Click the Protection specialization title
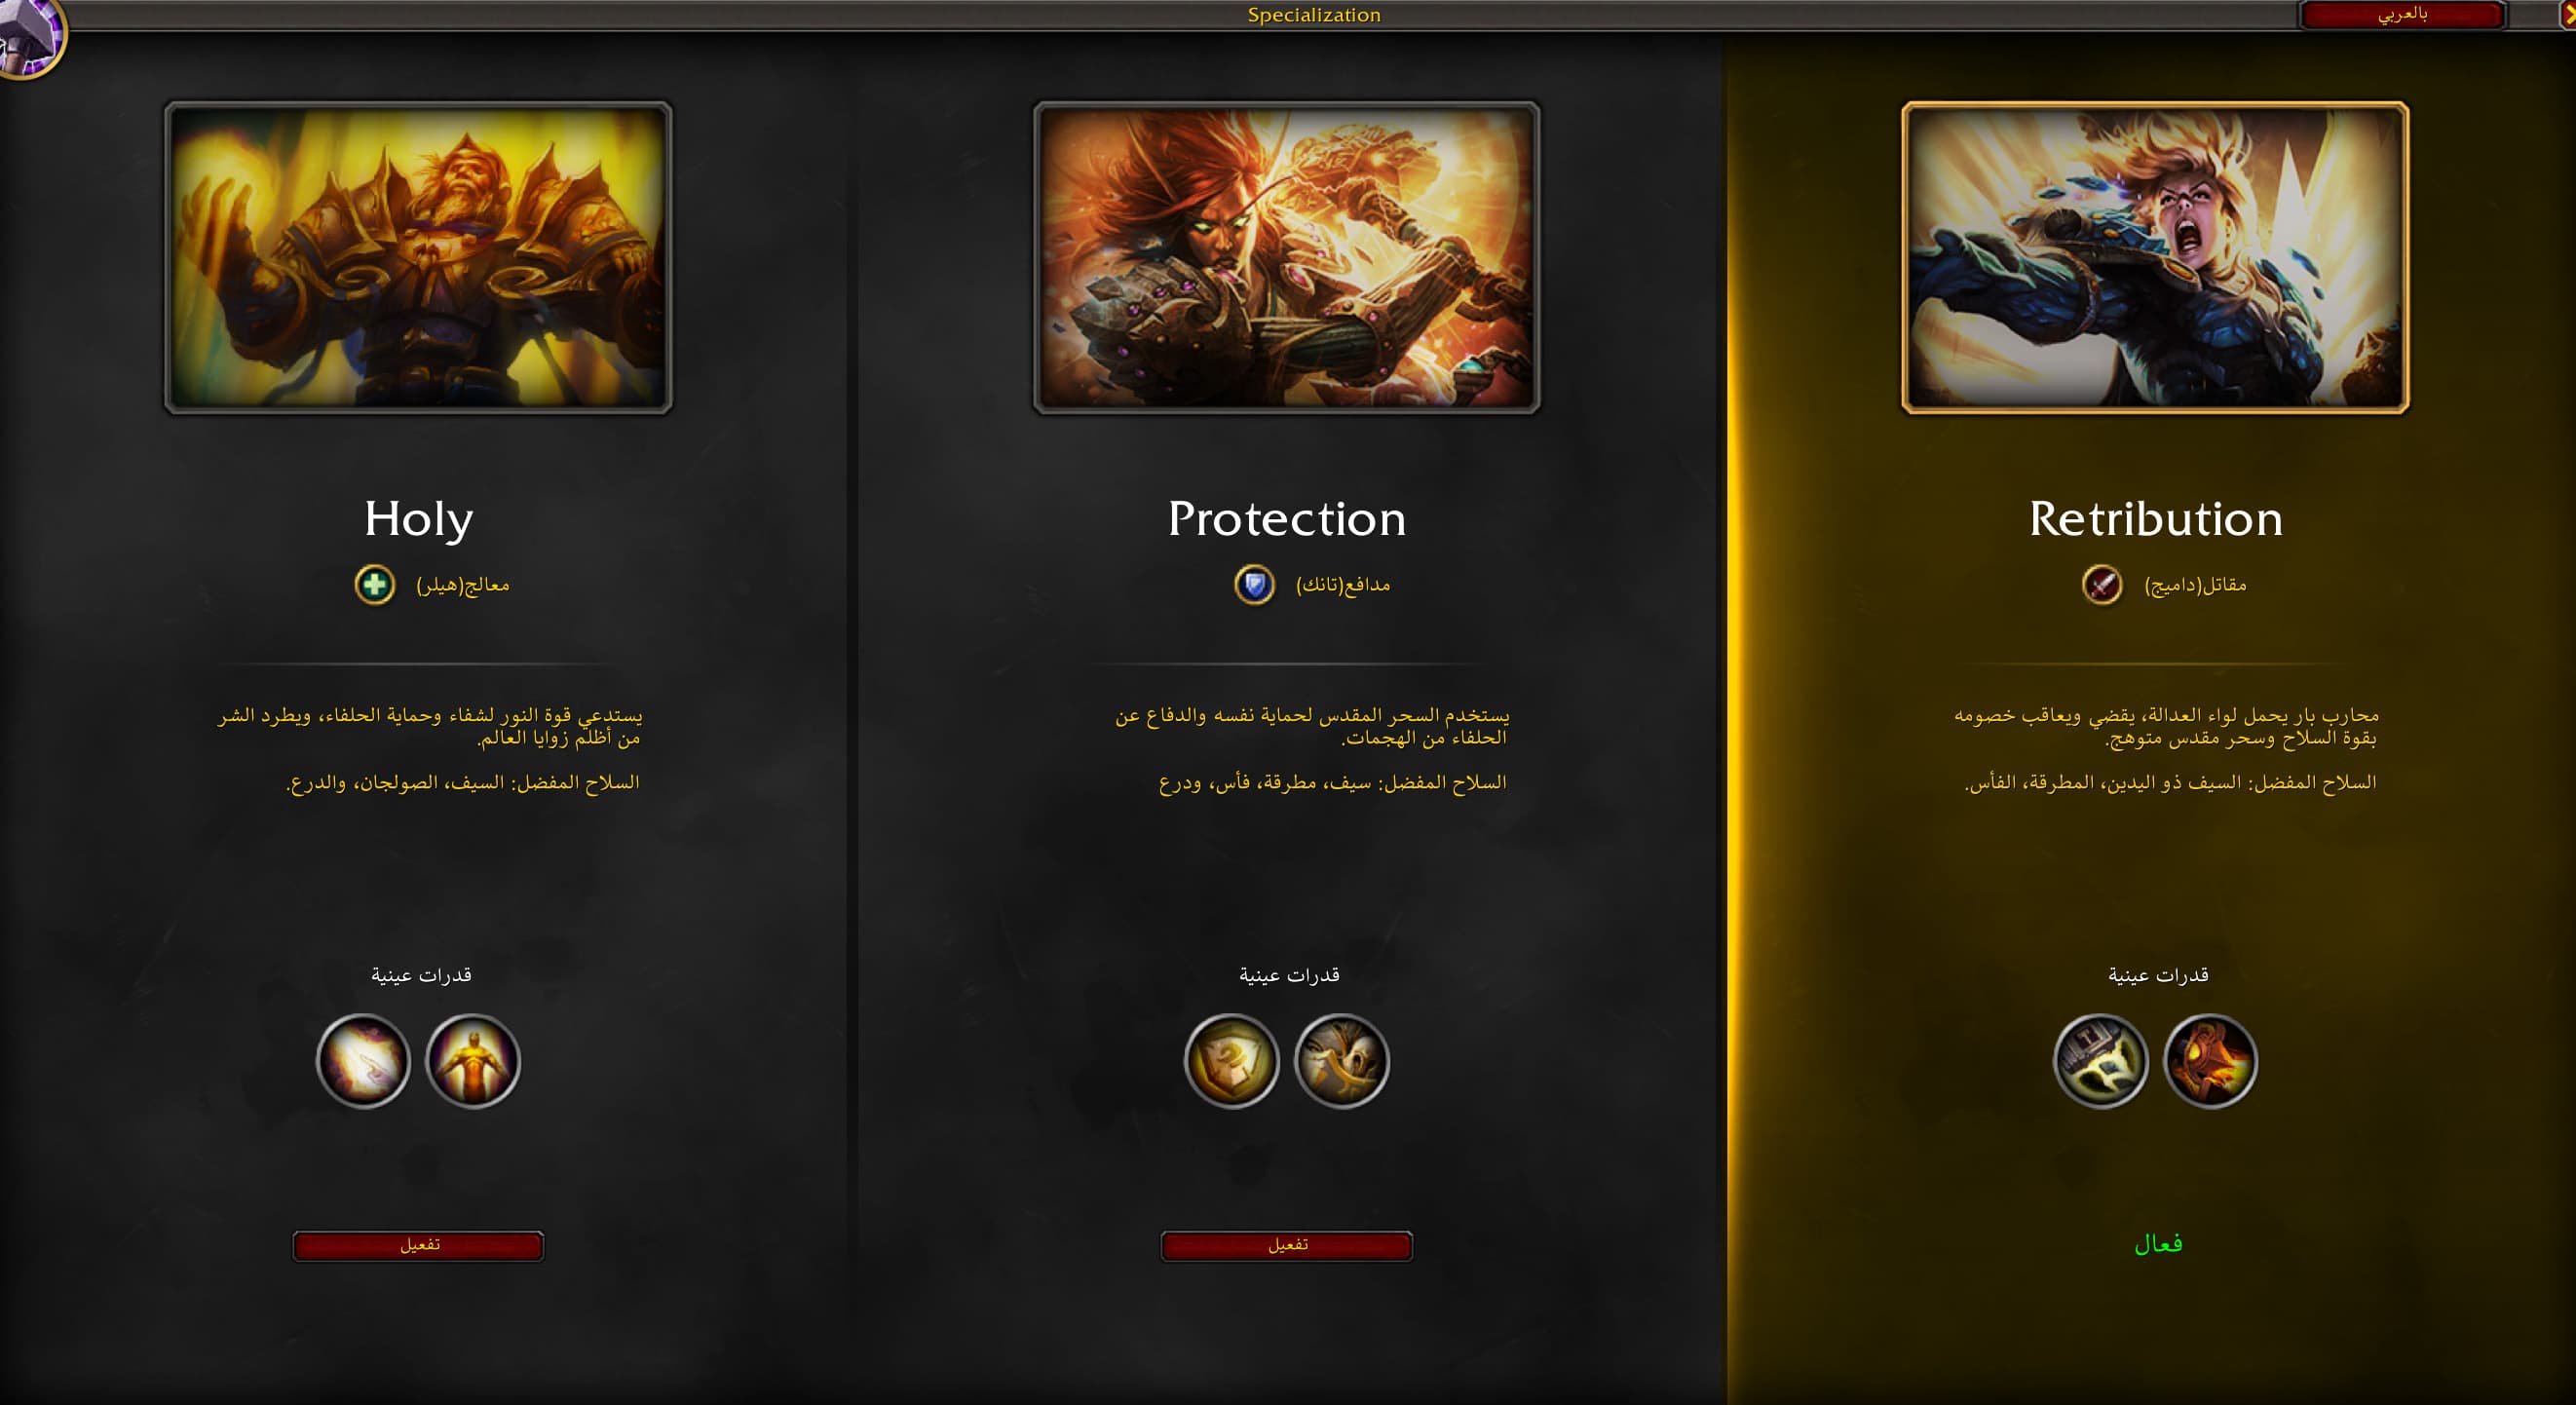 (x=1287, y=519)
